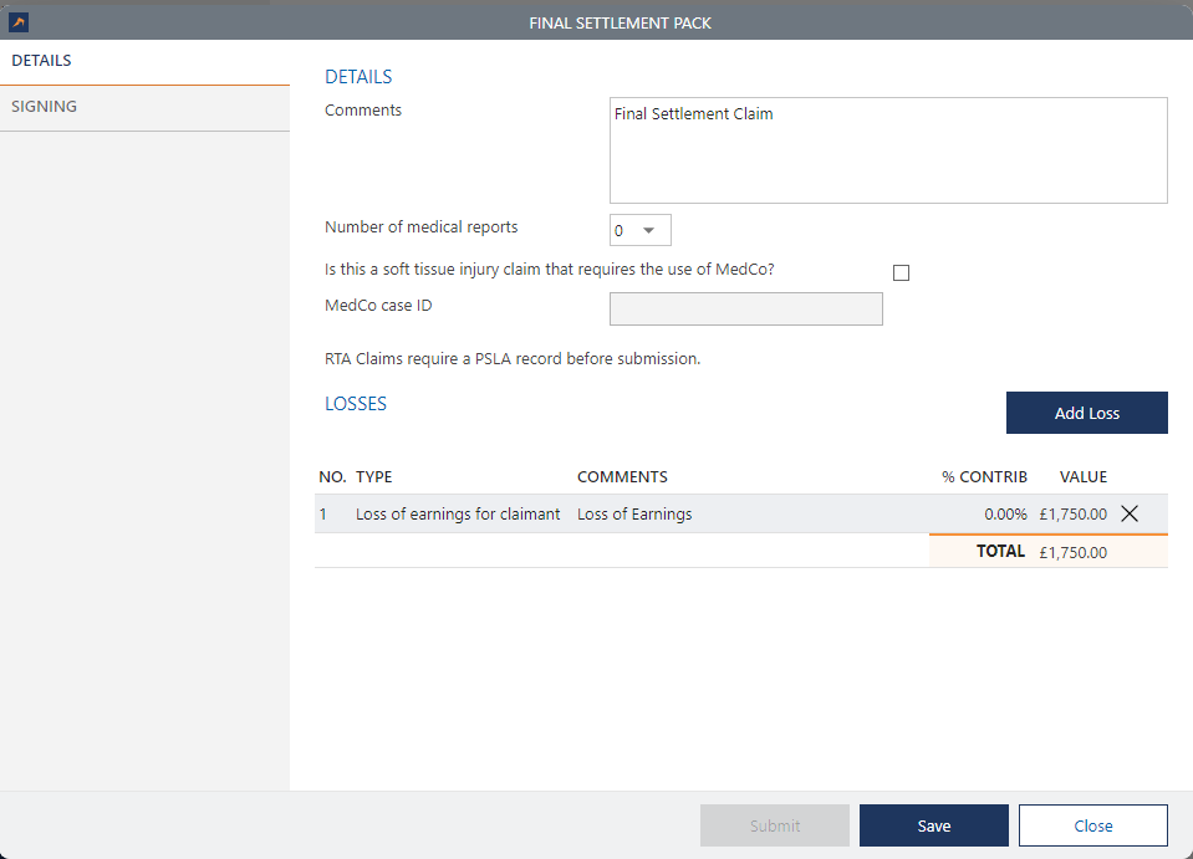Click the greyed-out Submit button
1193x859 pixels.
774,826
